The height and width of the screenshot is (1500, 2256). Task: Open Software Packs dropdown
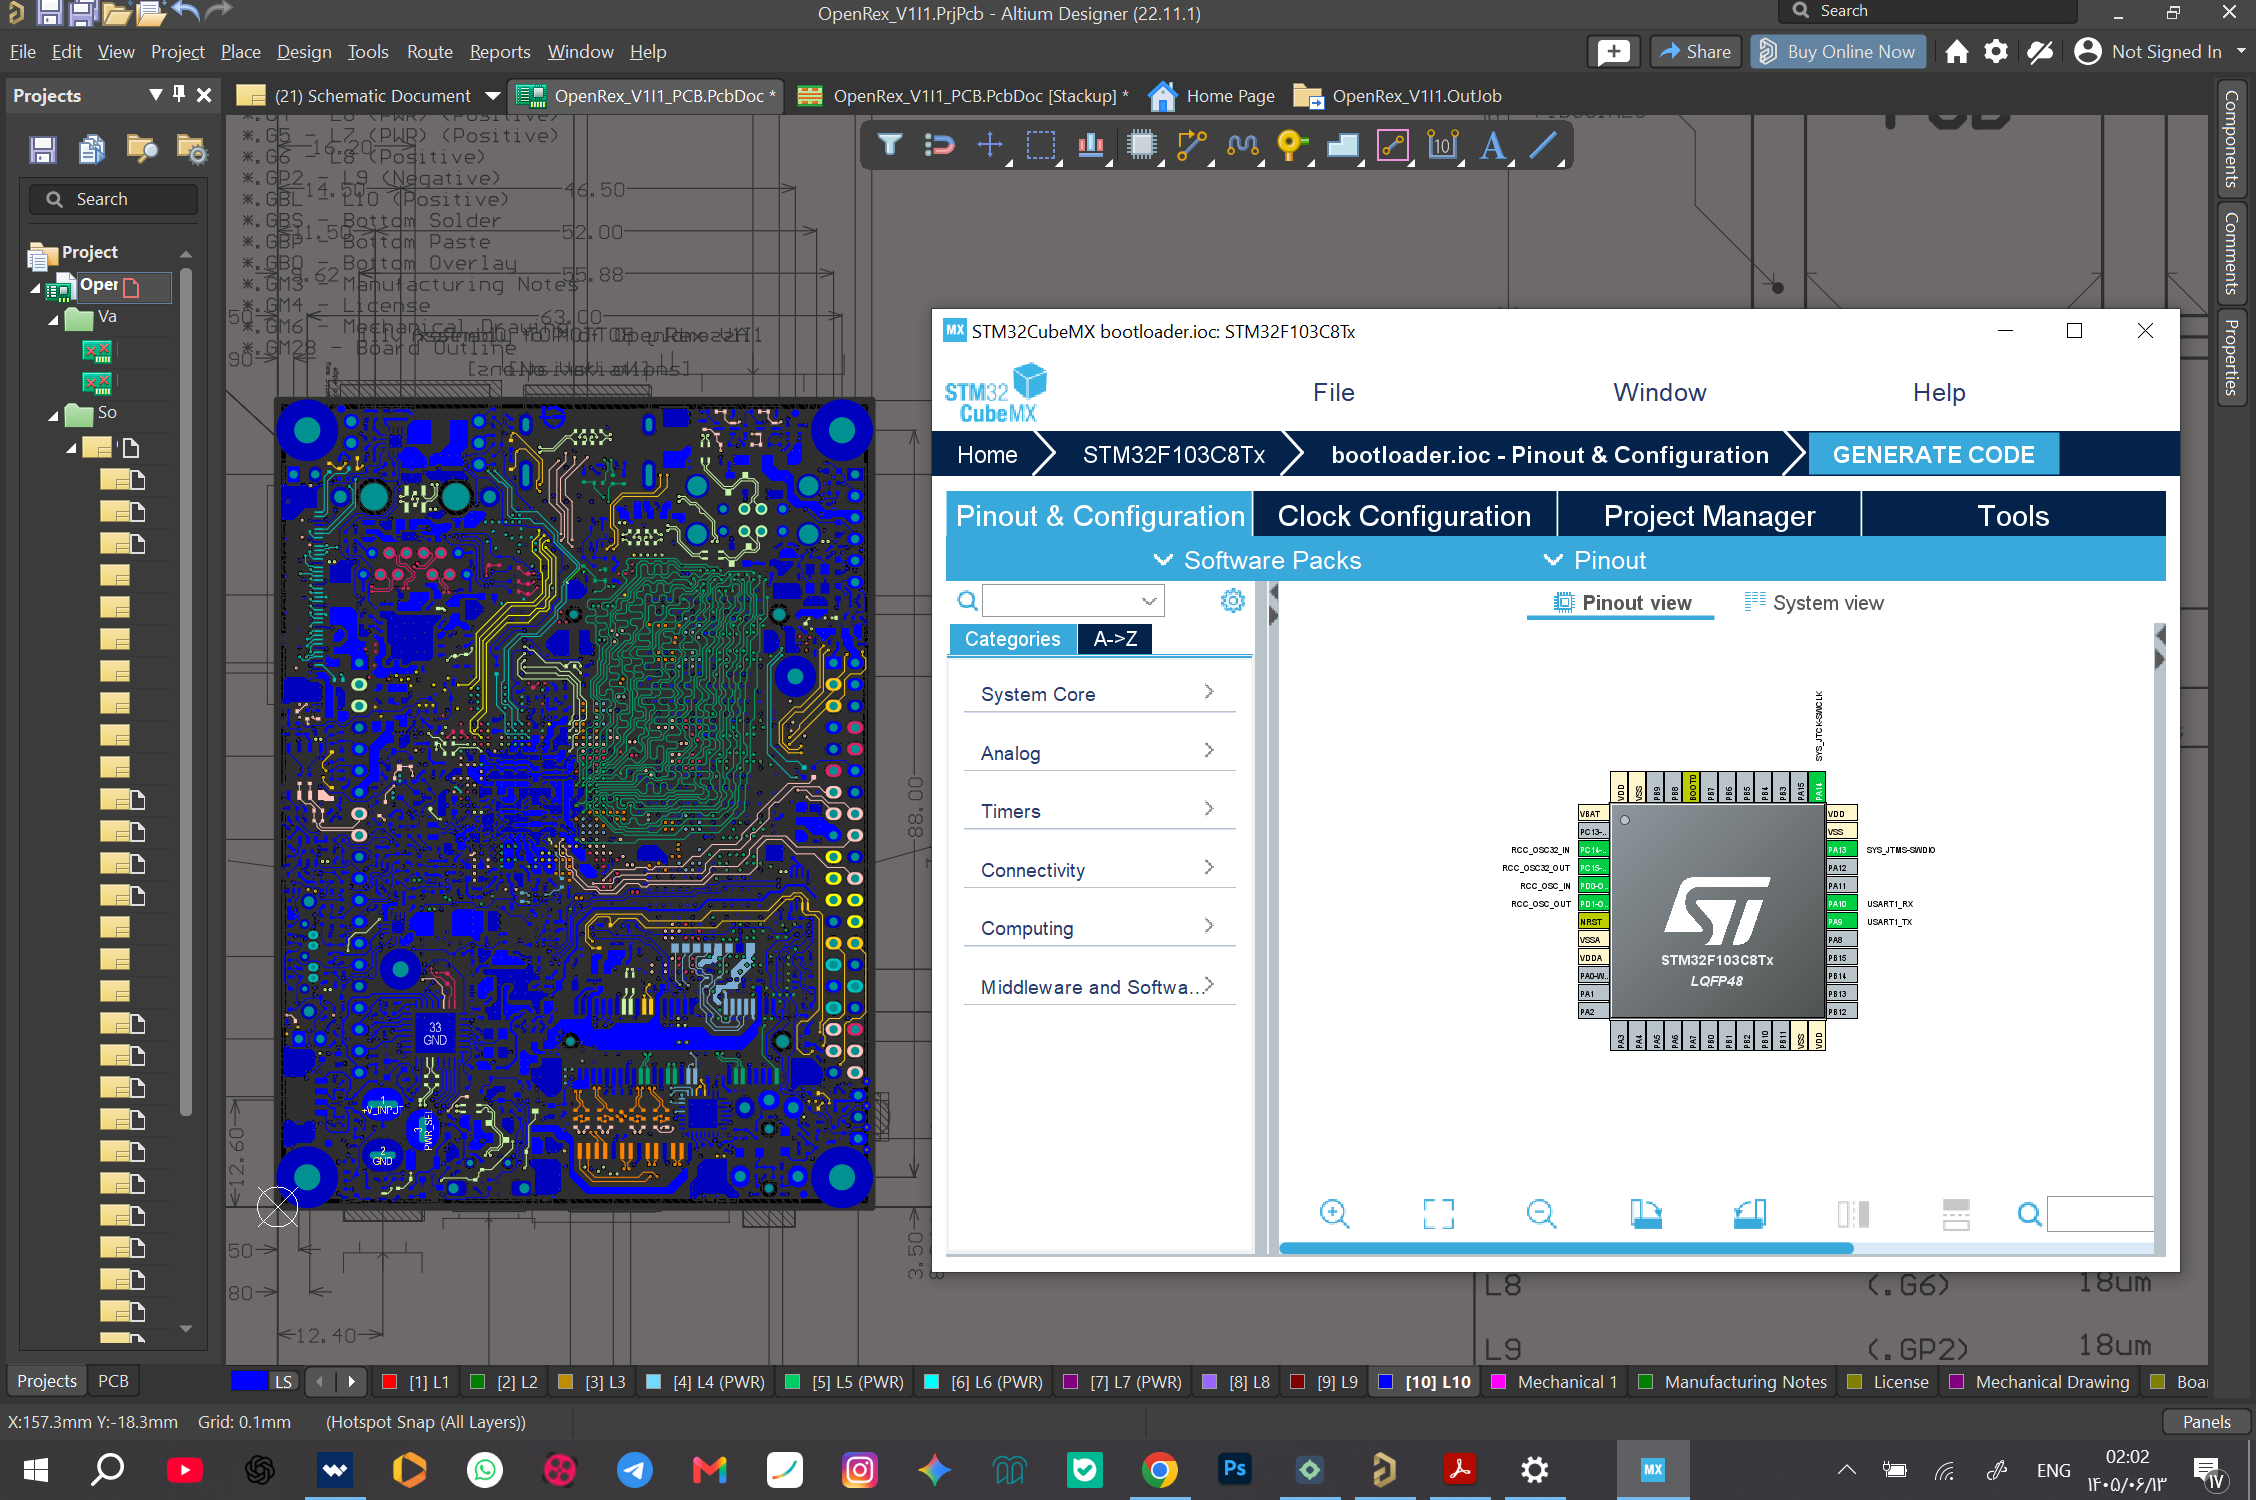click(x=1257, y=561)
